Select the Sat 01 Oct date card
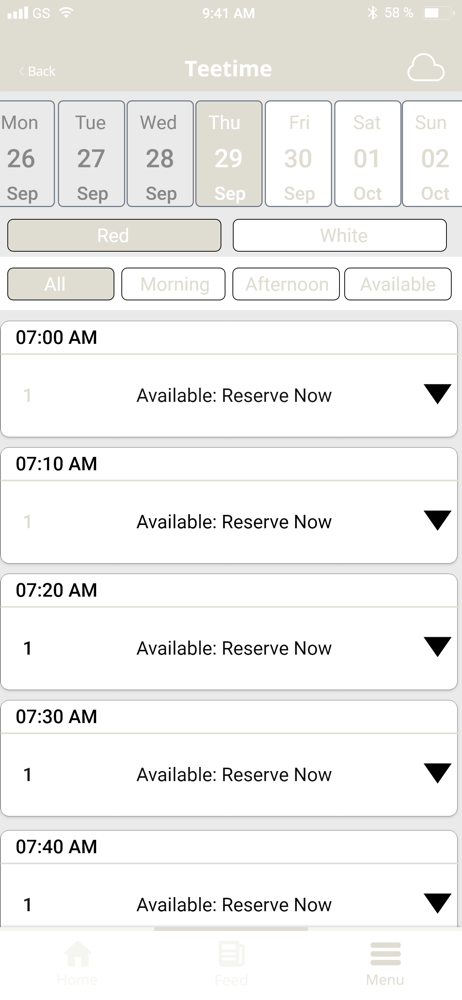Viewport: 462px width, 1000px height. (x=368, y=154)
